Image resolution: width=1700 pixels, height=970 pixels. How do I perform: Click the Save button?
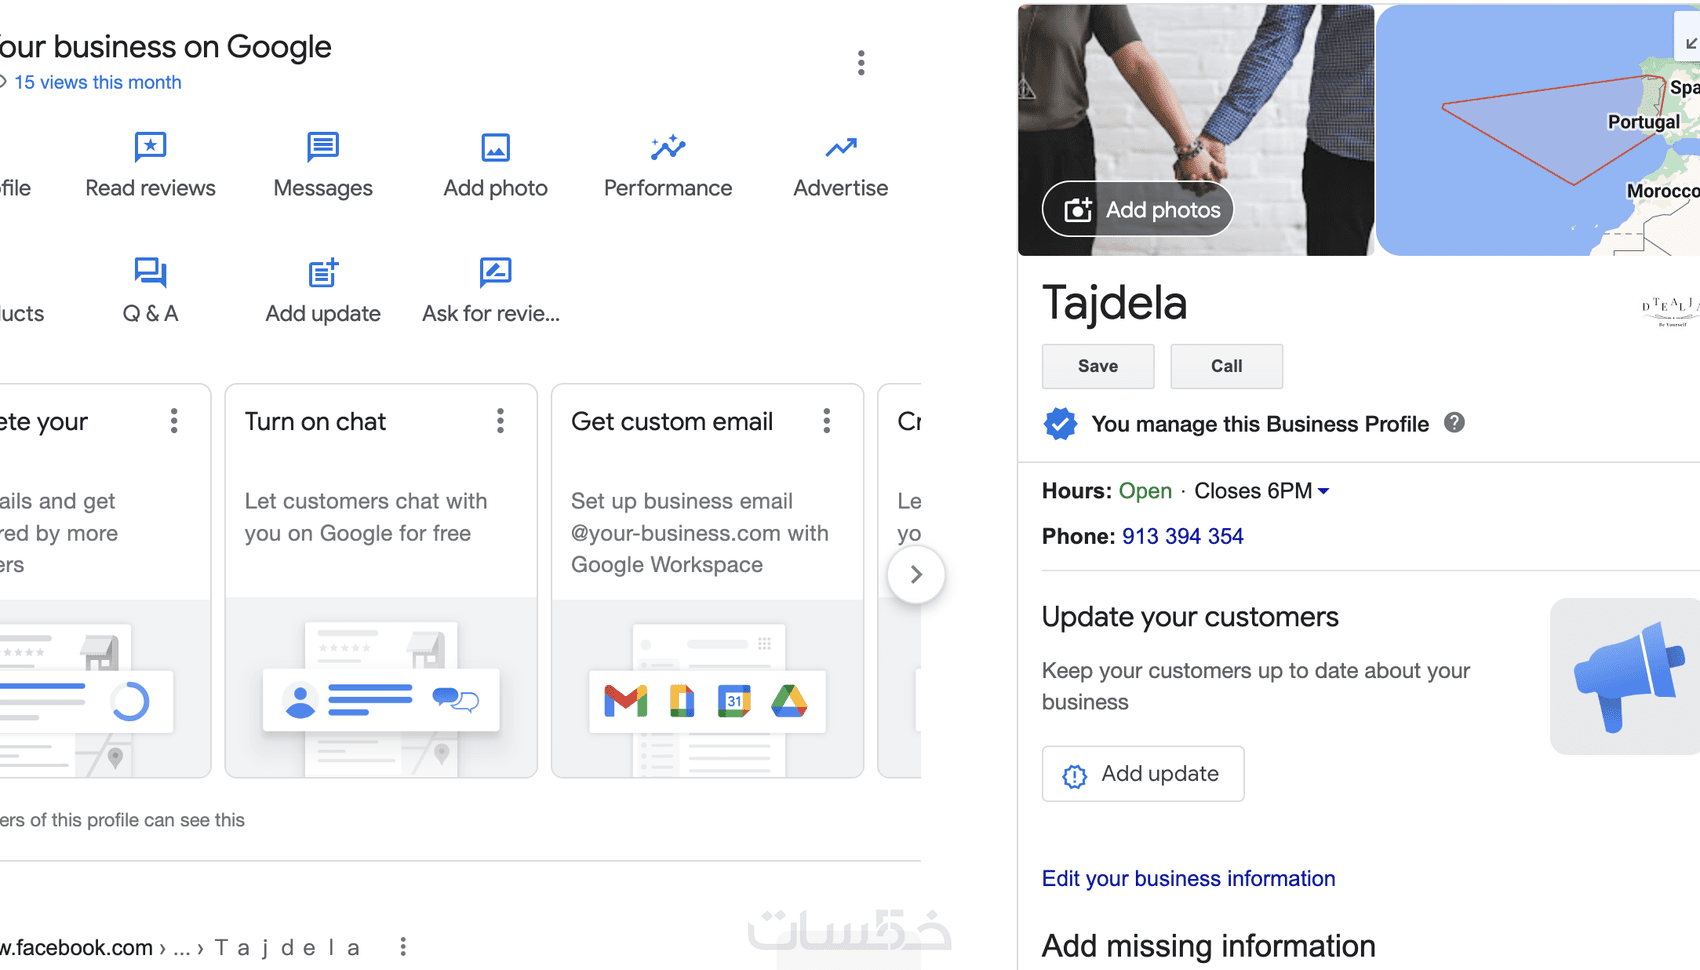pos(1097,366)
